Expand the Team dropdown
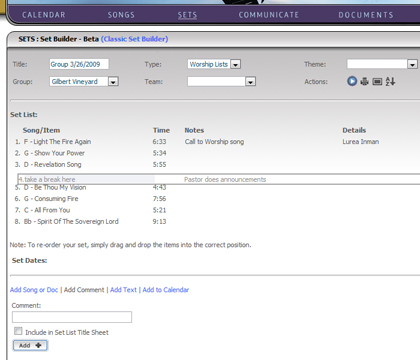The width and height of the screenshot is (420, 360). tap(250, 82)
